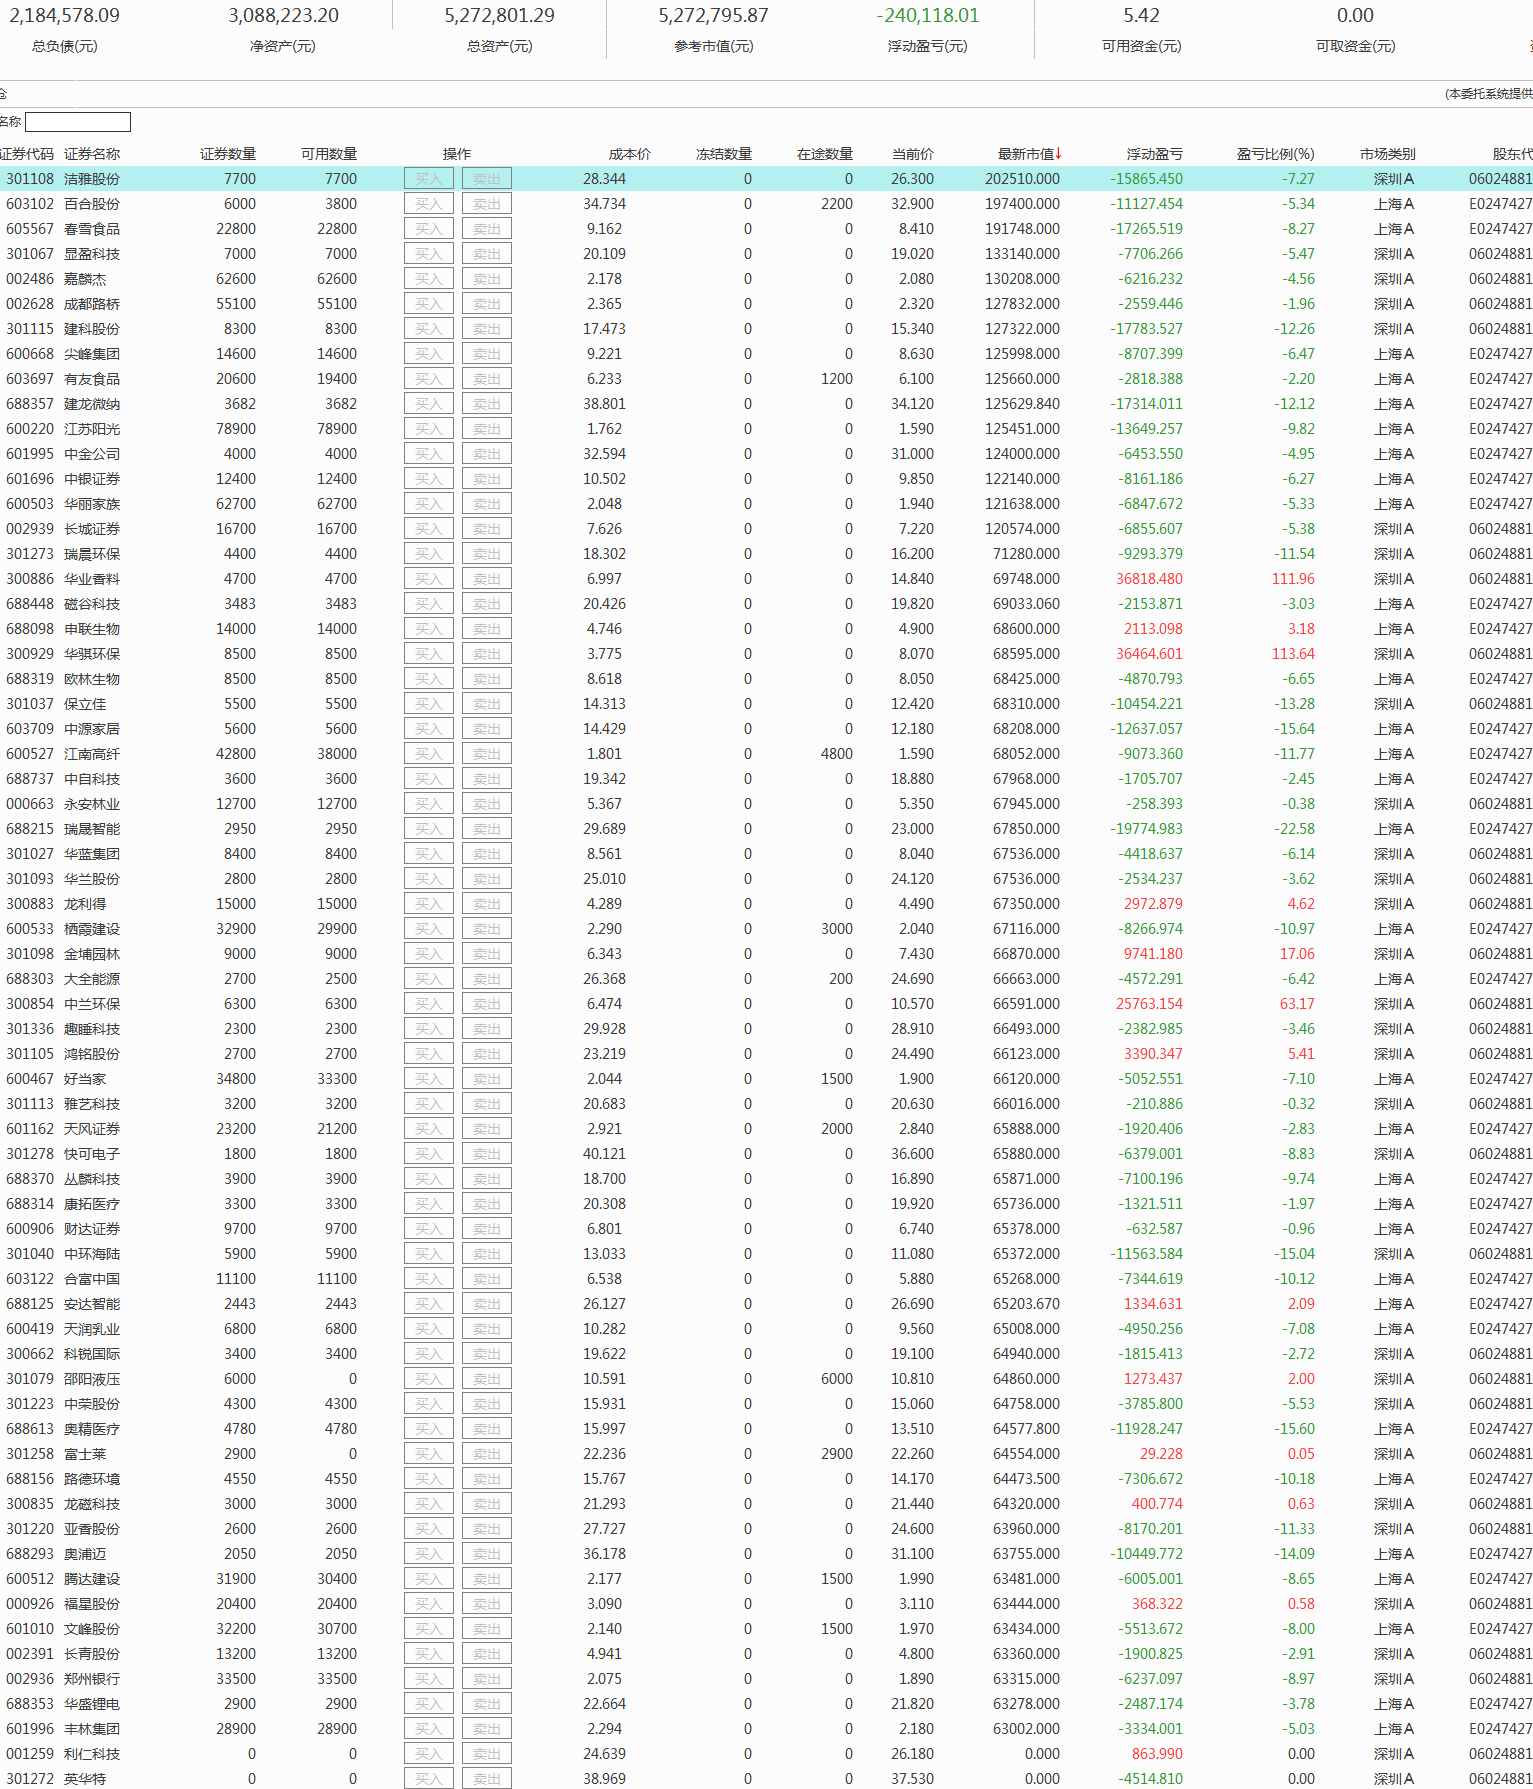The width and height of the screenshot is (1533, 1789).
Task: Select stock code 600527 for 江南高纤
Action: coord(30,754)
